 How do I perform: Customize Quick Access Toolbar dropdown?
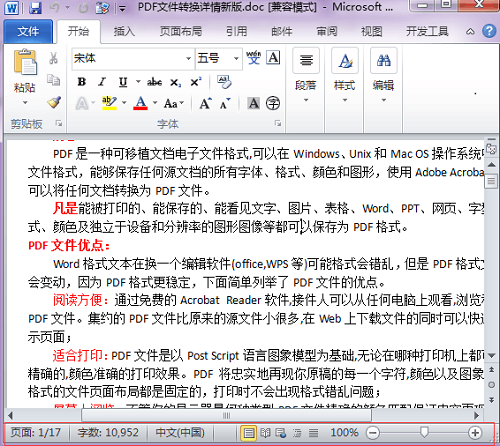[x=122, y=9]
